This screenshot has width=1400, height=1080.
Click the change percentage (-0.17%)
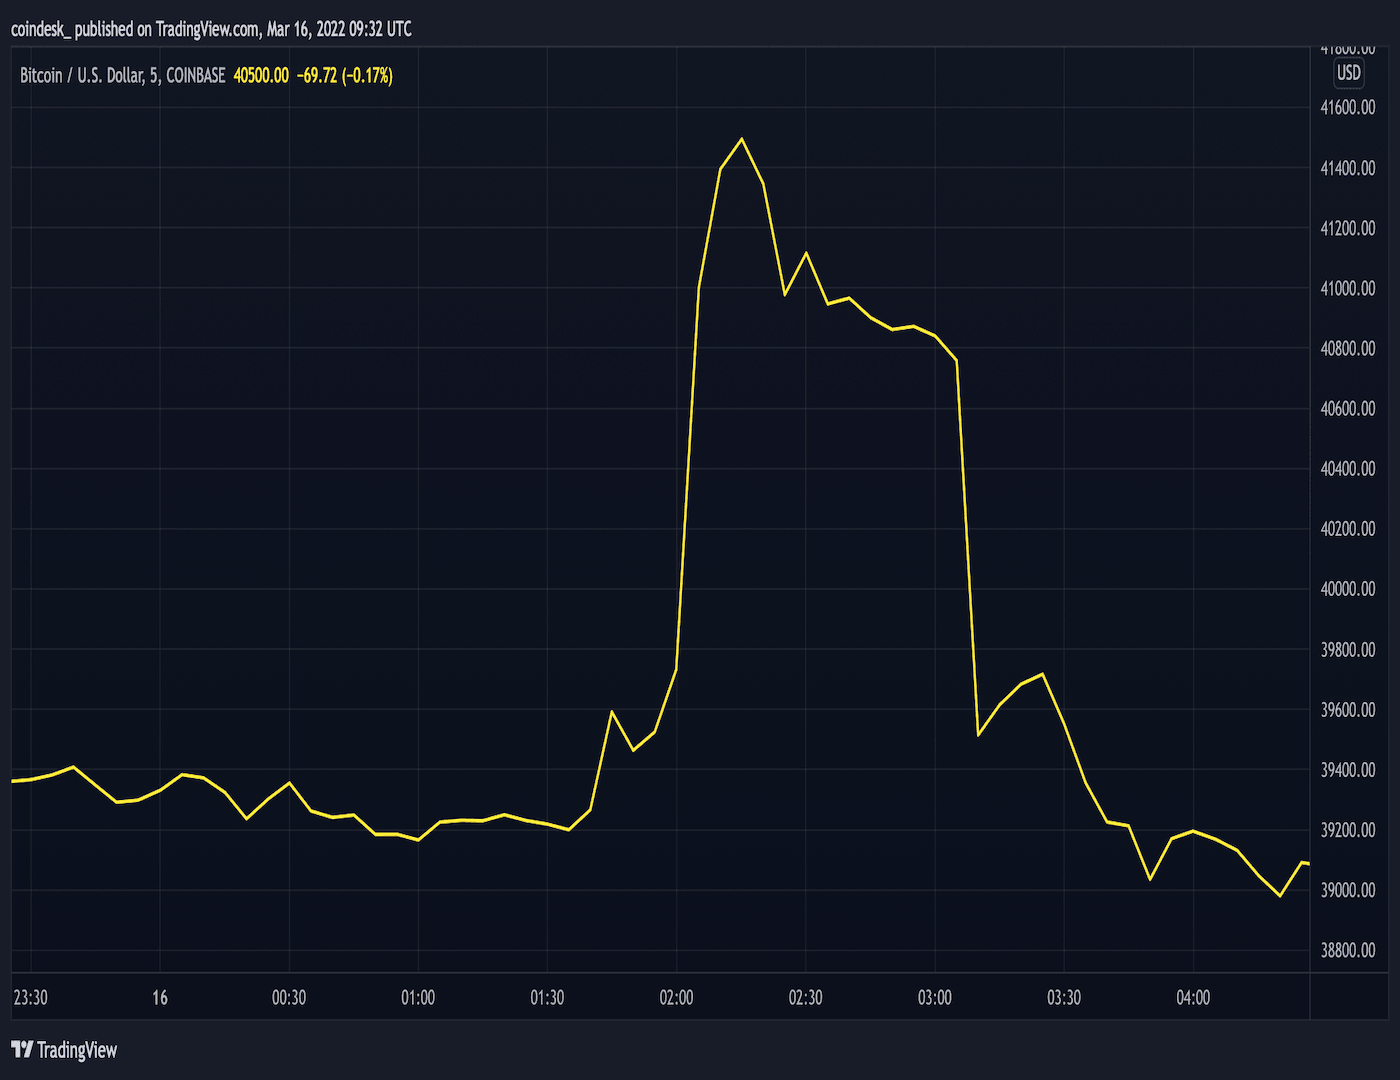367,74
